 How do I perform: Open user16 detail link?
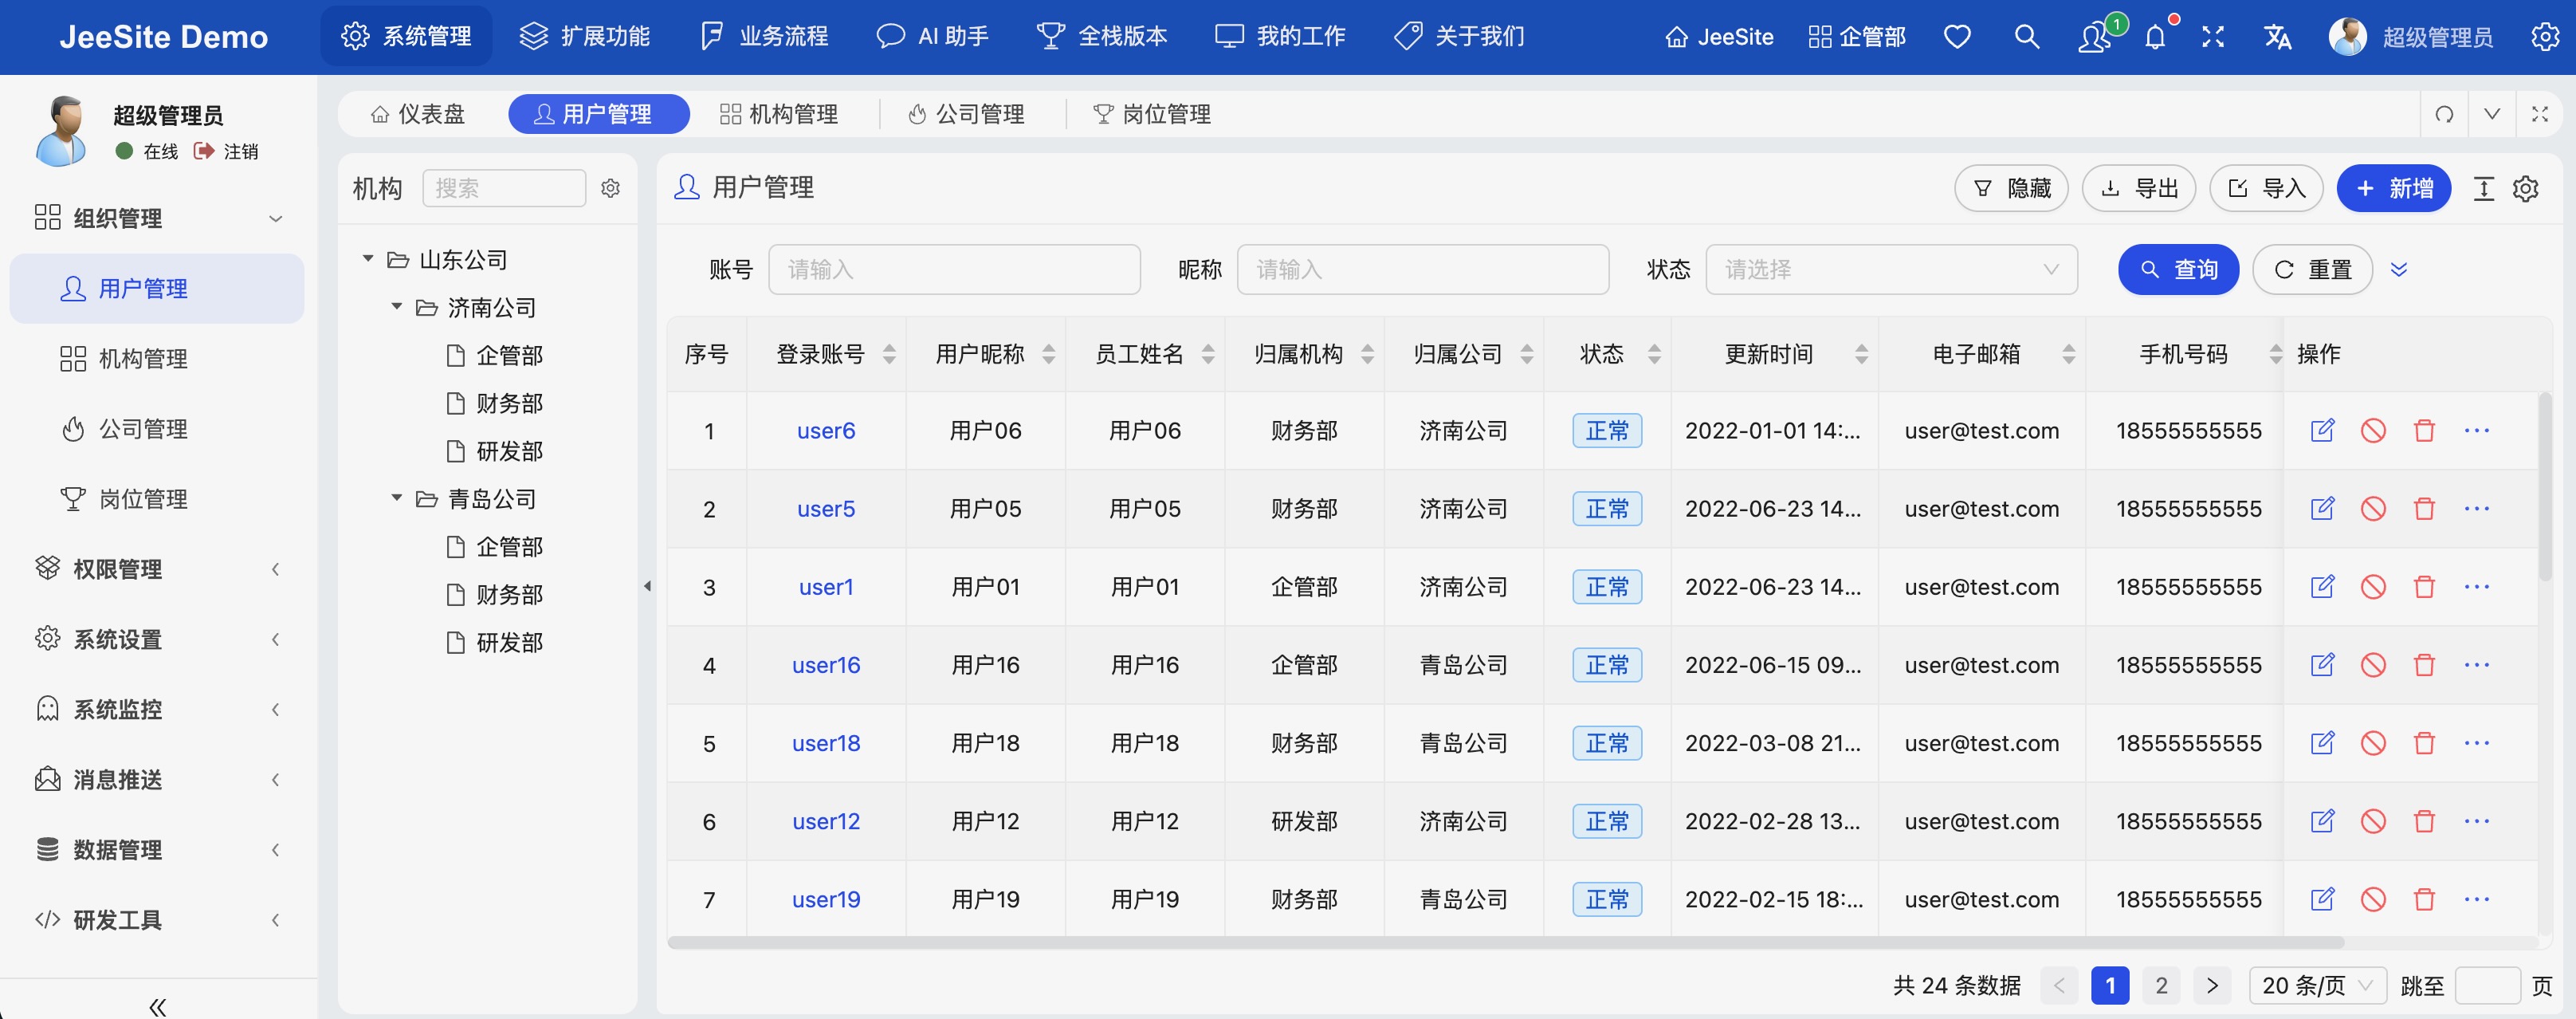826,664
